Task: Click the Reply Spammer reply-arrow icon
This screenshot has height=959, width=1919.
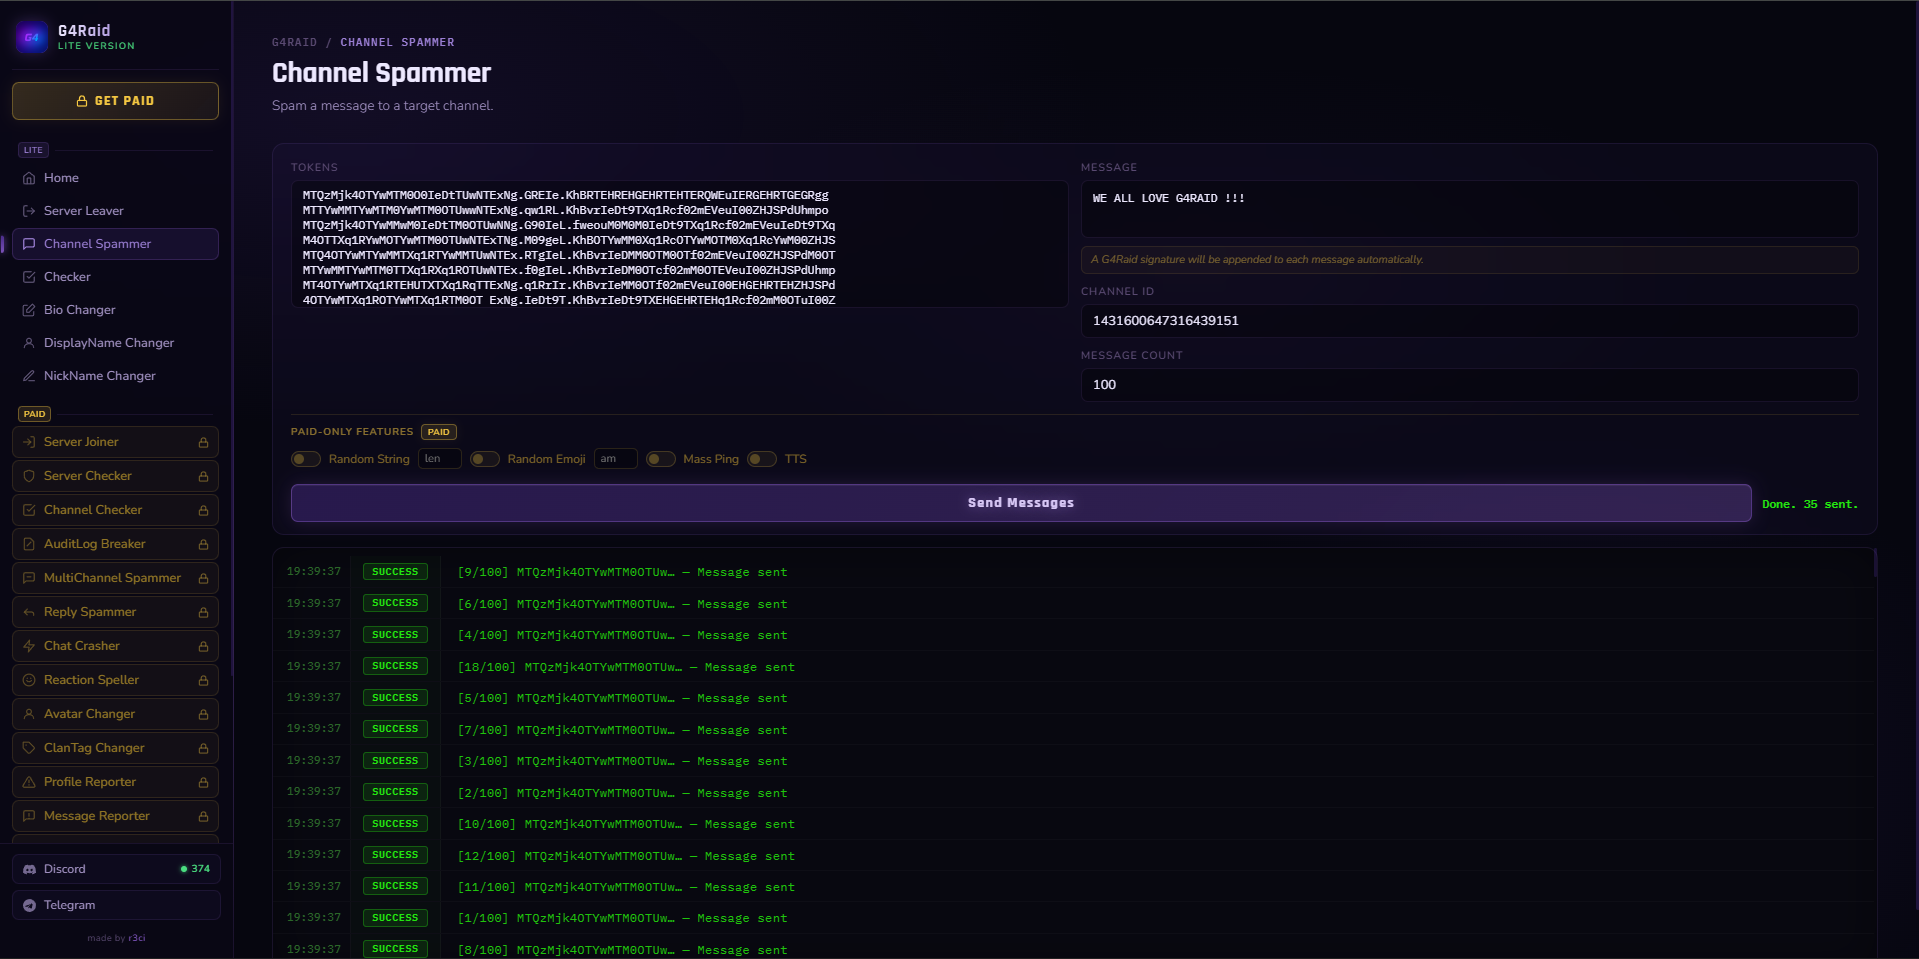Action: [x=29, y=612]
